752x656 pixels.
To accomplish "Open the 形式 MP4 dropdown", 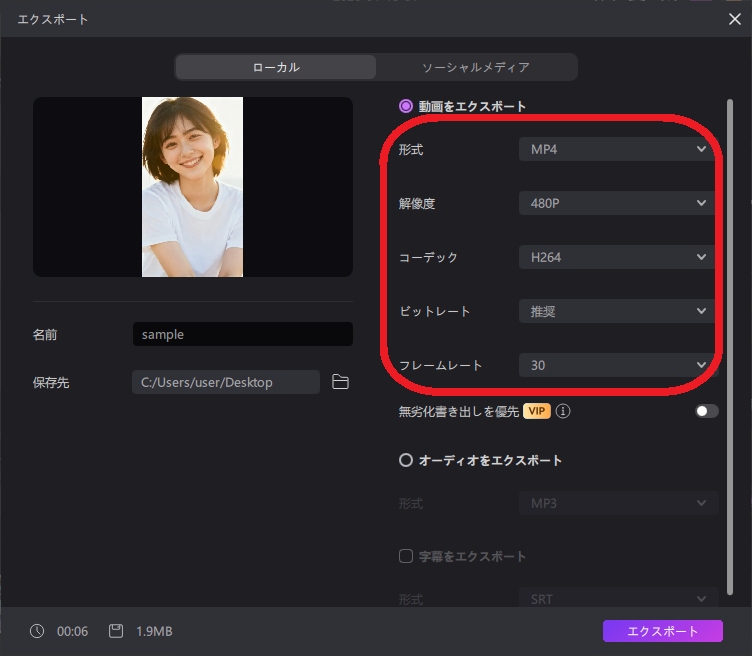I will click(618, 149).
